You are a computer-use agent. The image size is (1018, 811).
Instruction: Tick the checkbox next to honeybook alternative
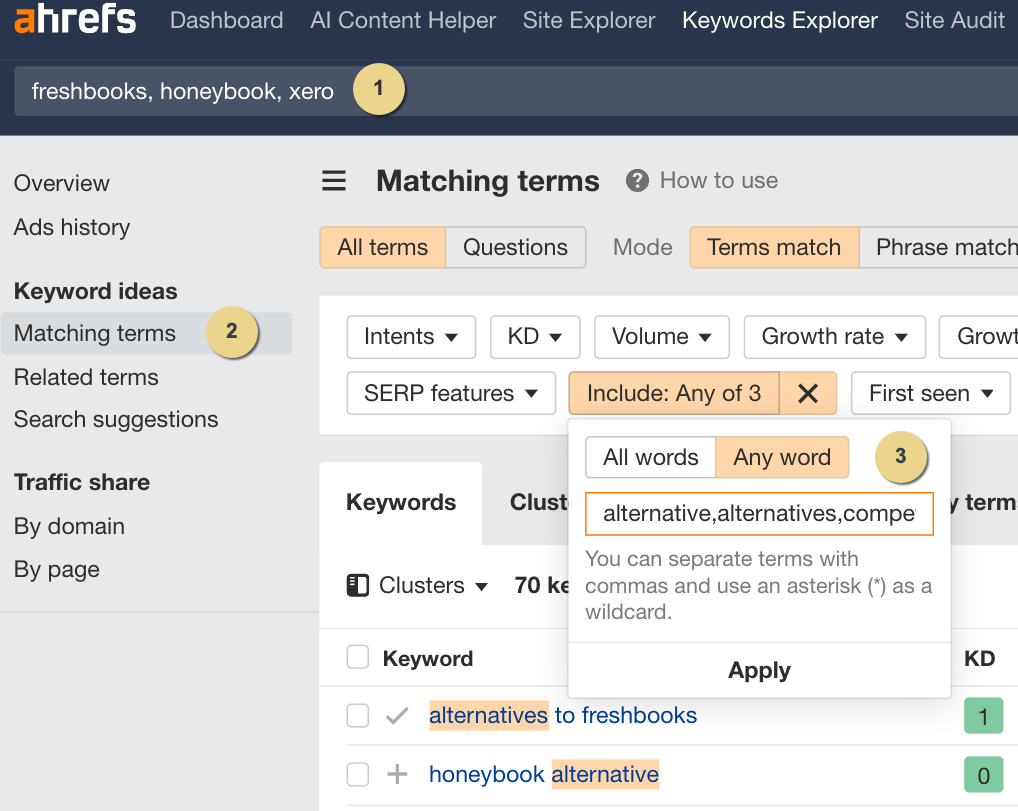pyautogui.click(x=357, y=774)
